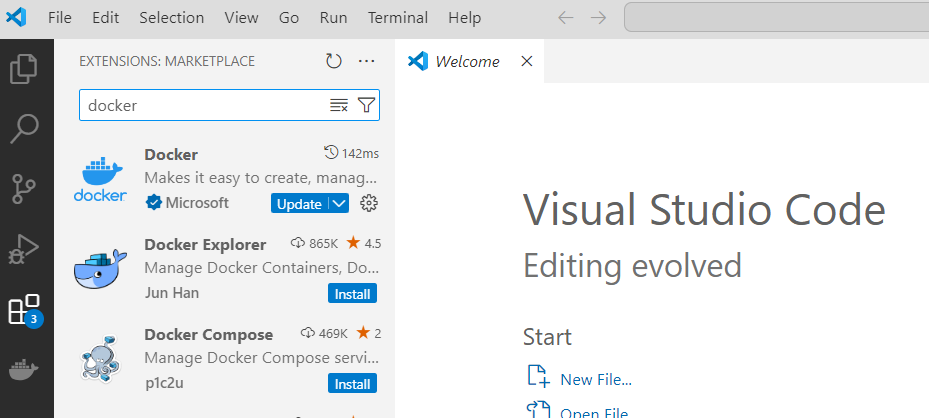The width and height of the screenshot is (929, 418).
Task: Click the Jun Han publisher name
Action: 172,293
